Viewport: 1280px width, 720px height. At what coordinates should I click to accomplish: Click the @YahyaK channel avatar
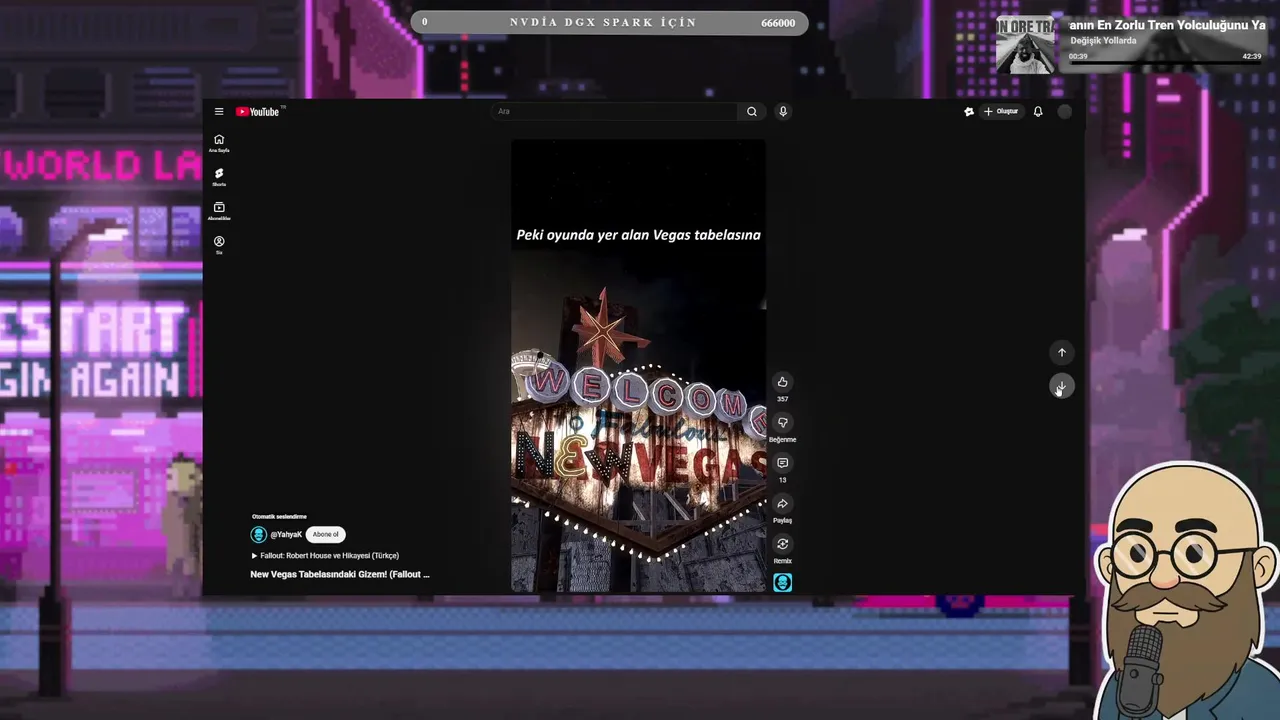259,535
